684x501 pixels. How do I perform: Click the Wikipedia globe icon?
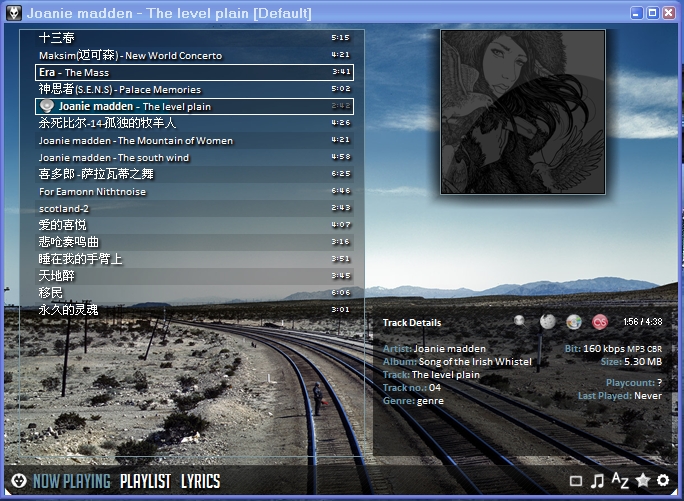coord(547,322)
